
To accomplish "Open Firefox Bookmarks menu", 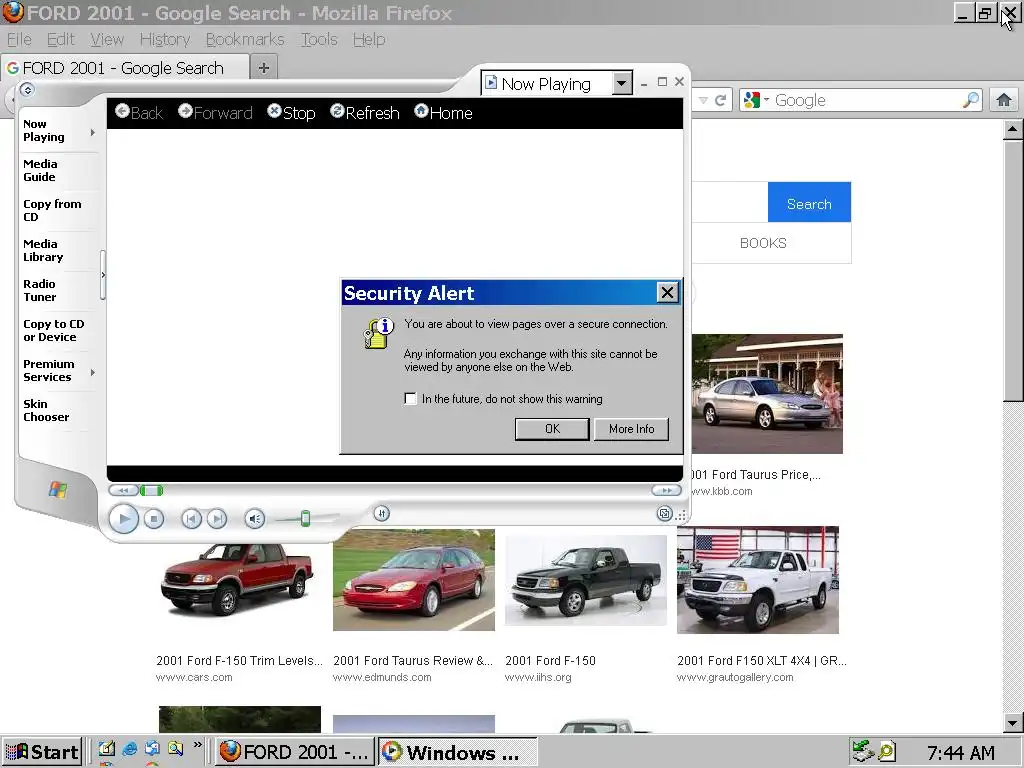I will click(245, 39).
